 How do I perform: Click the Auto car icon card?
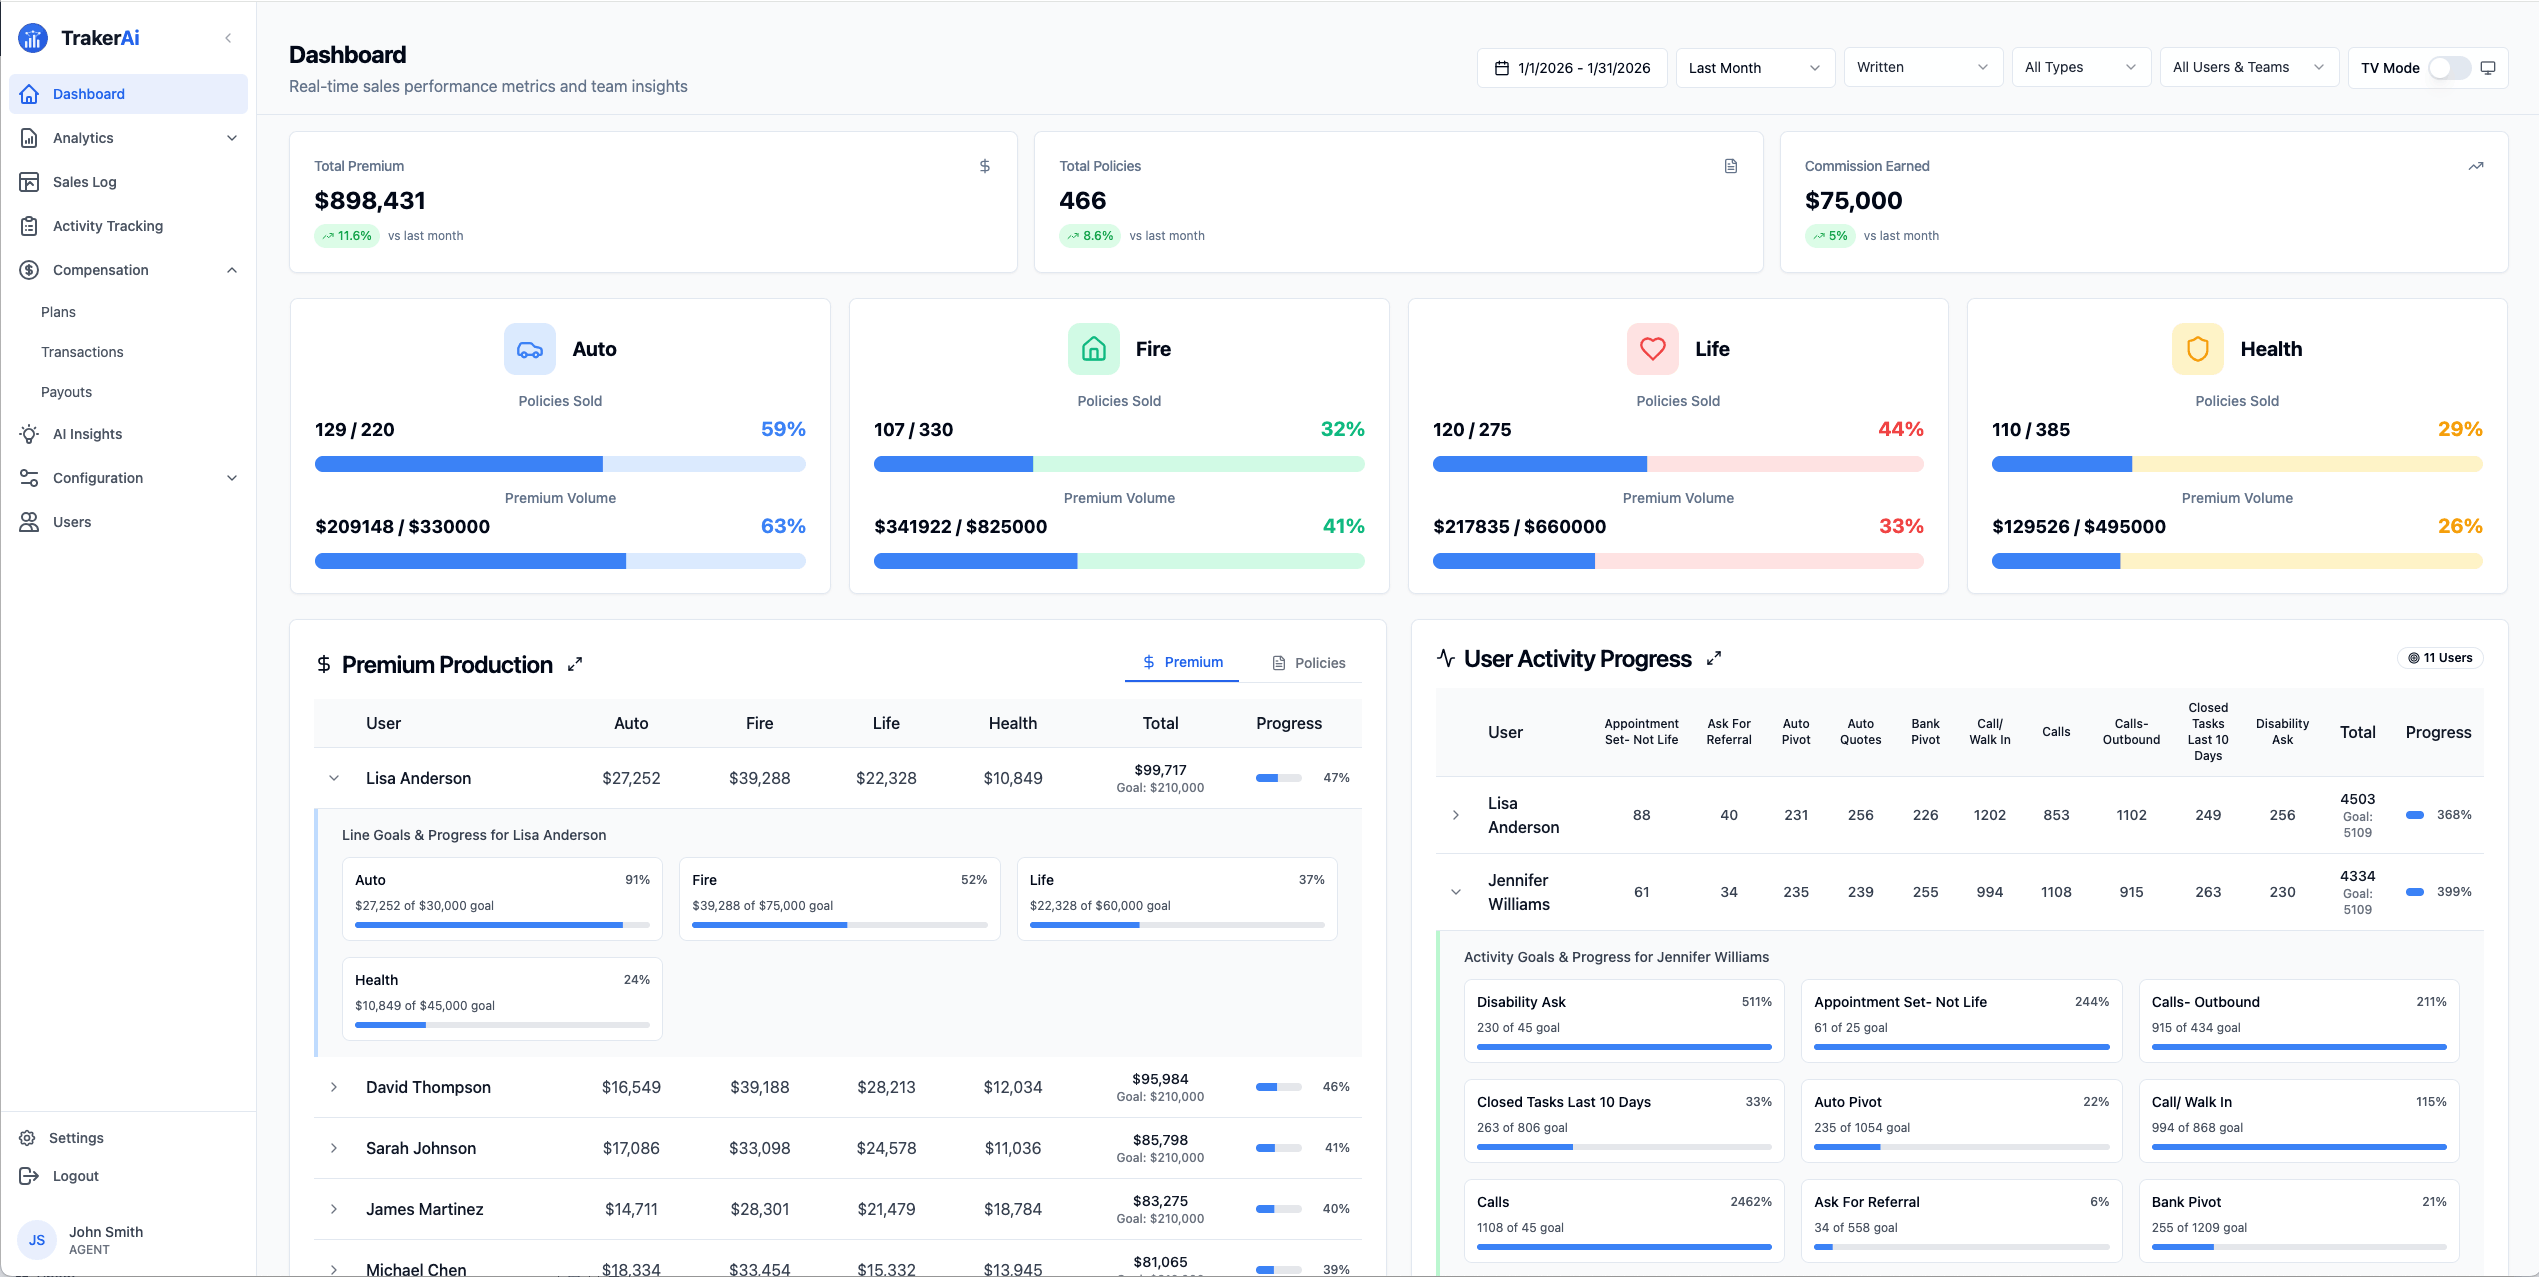pos(529,349)
